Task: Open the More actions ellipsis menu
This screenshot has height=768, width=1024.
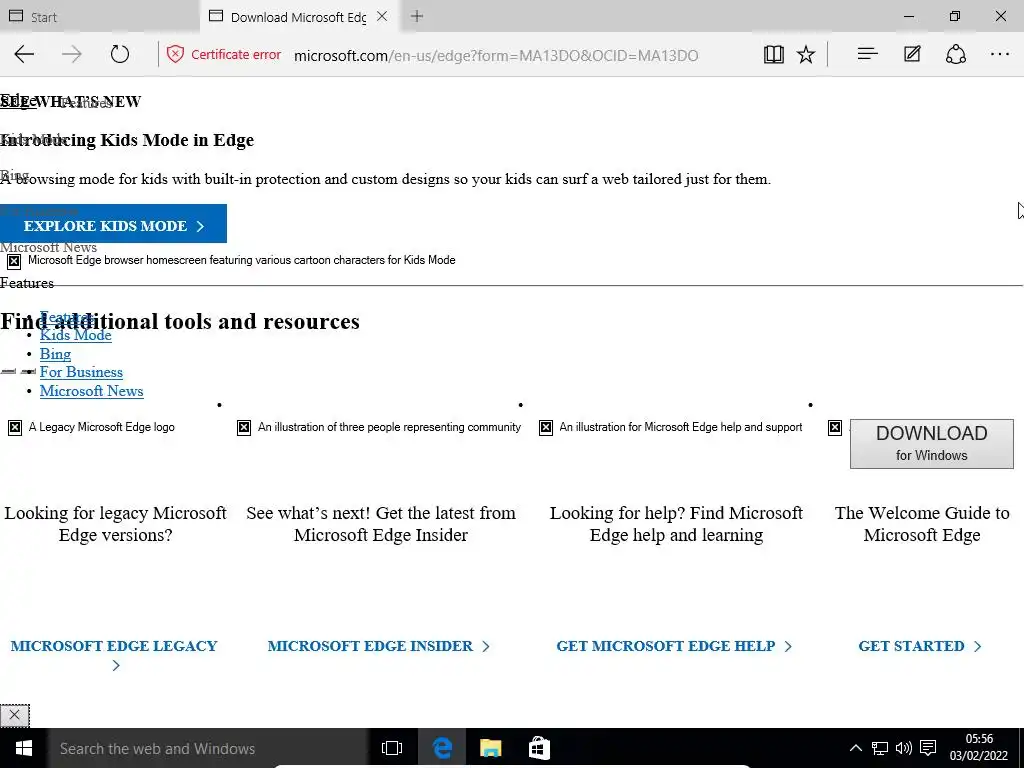Action: click(x=1000, y=54)
